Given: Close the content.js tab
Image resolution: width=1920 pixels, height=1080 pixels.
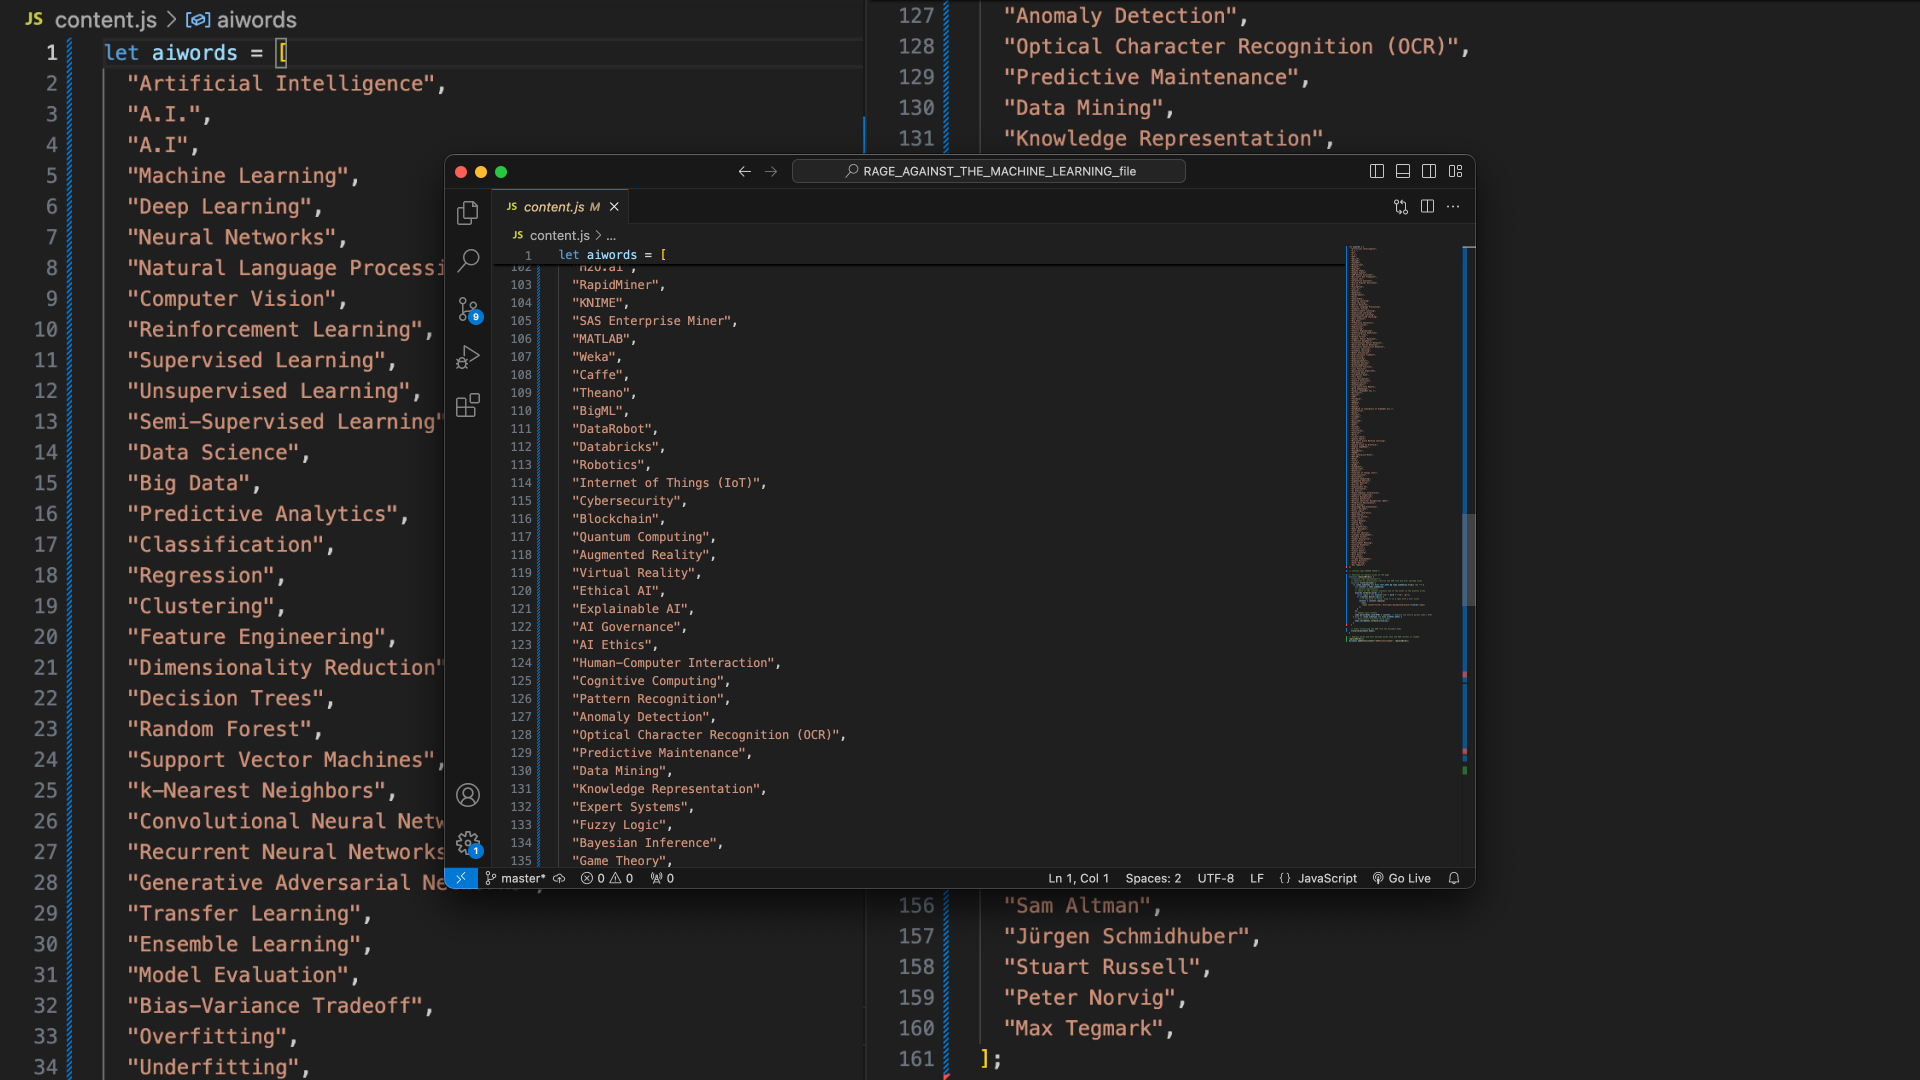Looking at the screenshot, I should tap(614, 207).
